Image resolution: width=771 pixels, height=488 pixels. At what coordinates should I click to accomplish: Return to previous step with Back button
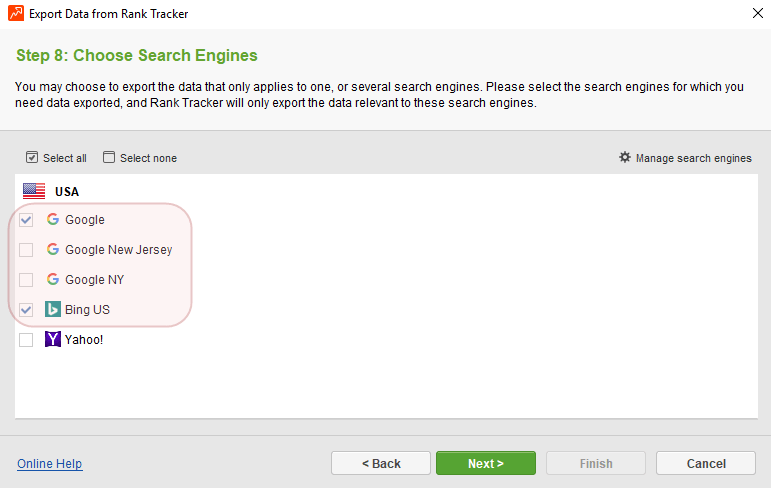pyautogui.click(x=381, y=463)
